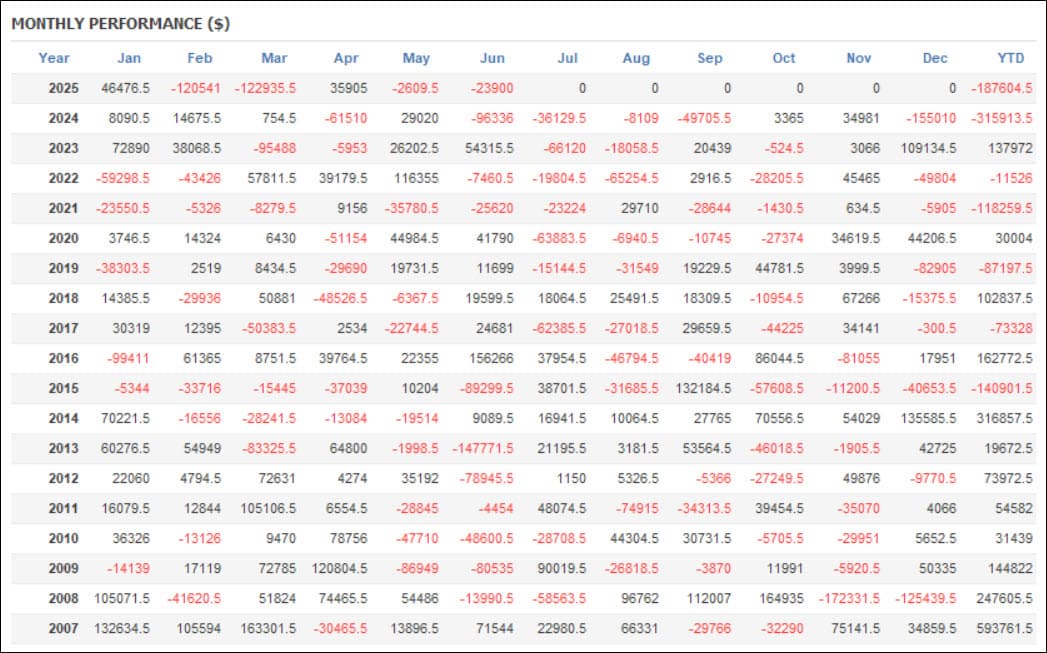This screenshot has height=653, width=1047.
Task: Click 2020 Jul value -63883.5
Action: tap(560, 238)
